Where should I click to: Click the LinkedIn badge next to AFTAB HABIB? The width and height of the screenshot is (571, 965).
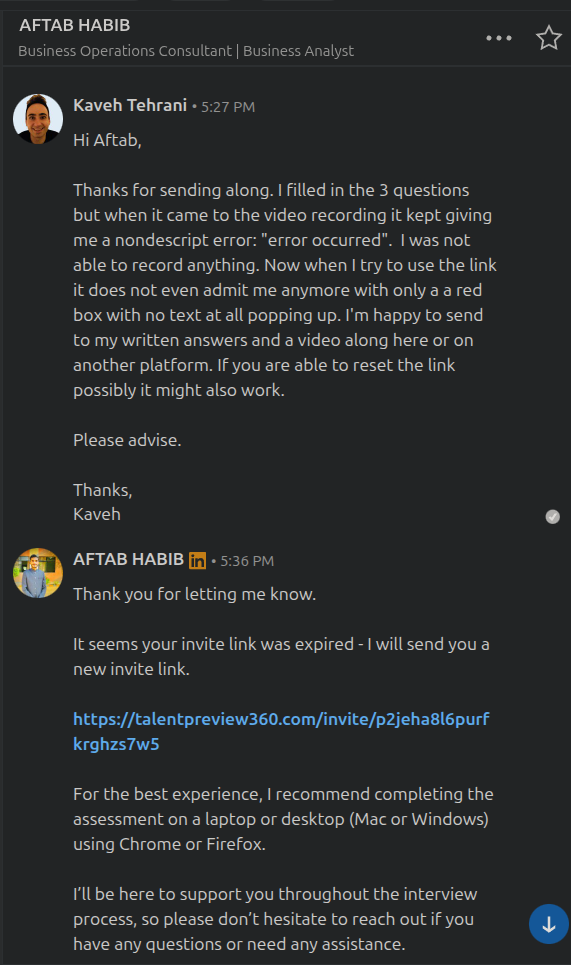point(198,560)
